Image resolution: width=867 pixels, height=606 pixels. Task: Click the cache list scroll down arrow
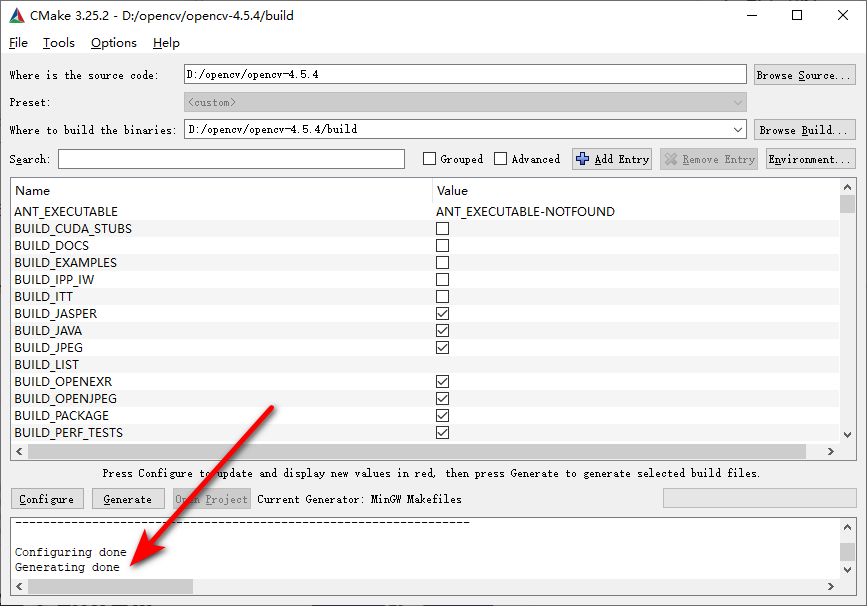(x=848, y=435)
